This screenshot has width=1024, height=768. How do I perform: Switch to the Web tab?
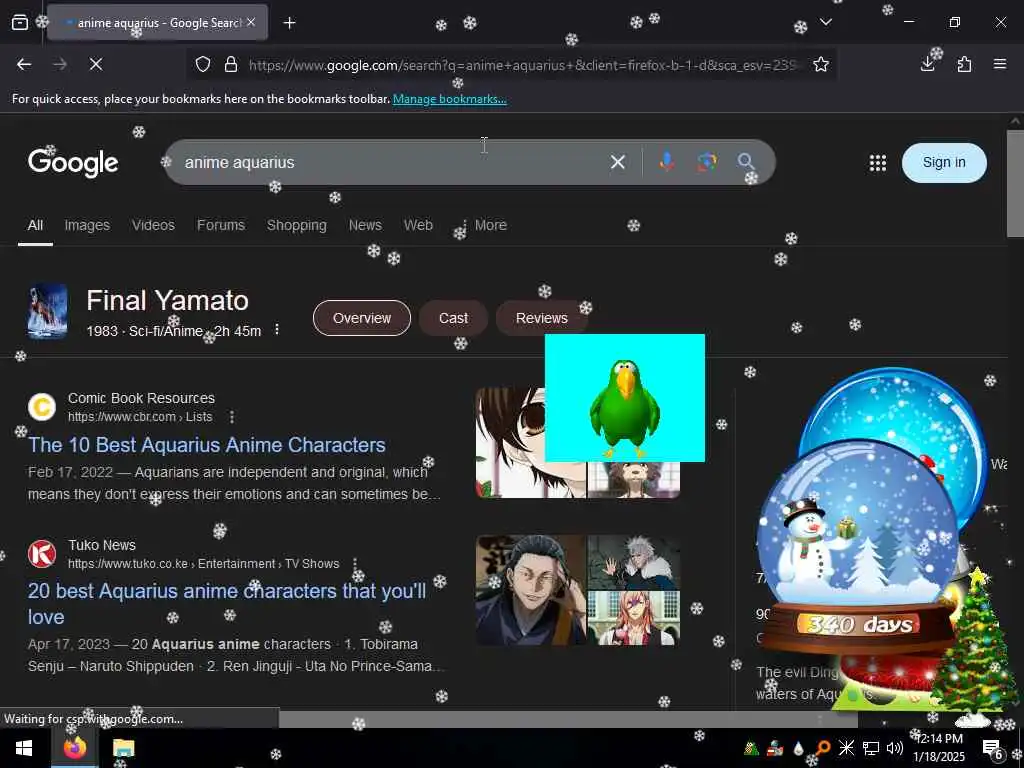(x=418, y=225)
